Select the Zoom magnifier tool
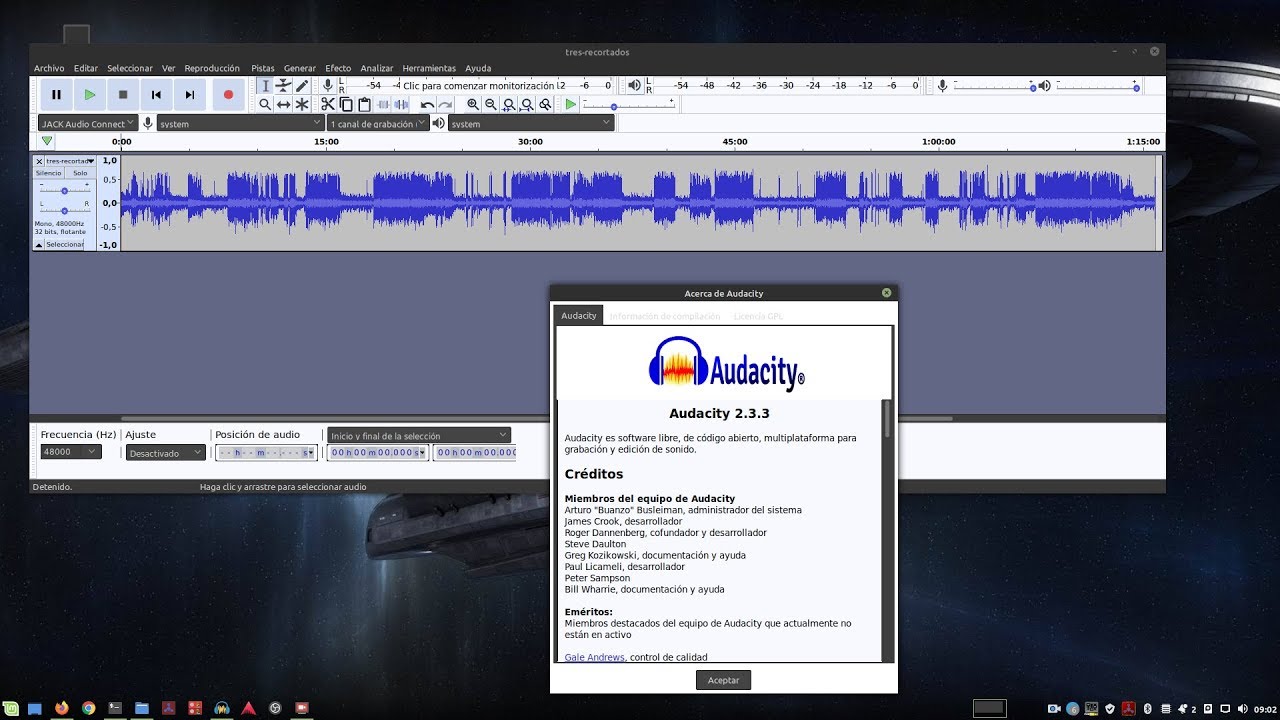The width and height of the screenshot is (1280, 720). pyautogui.click(x=265, y=104)
